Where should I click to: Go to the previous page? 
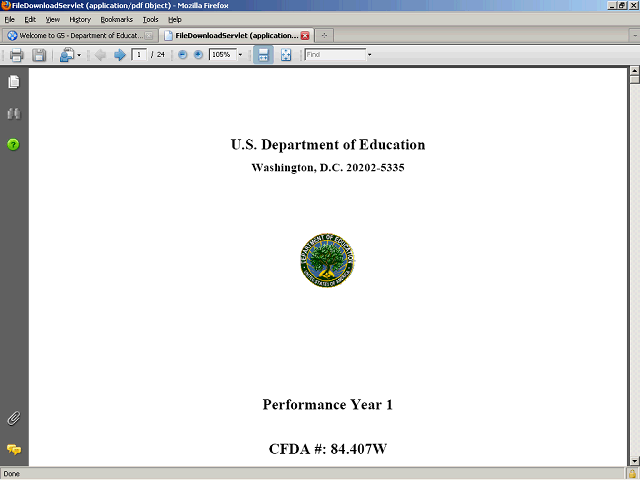[100, 55]
